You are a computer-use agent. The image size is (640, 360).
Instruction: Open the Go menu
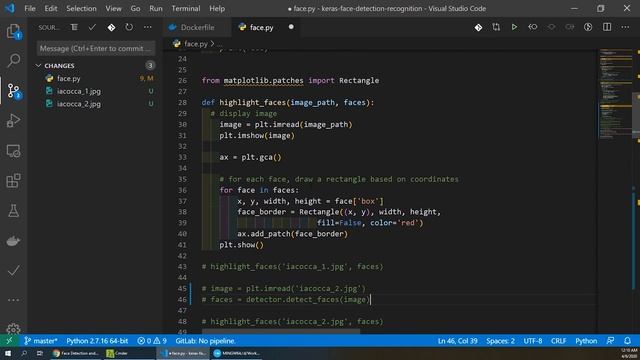(135, 8)
